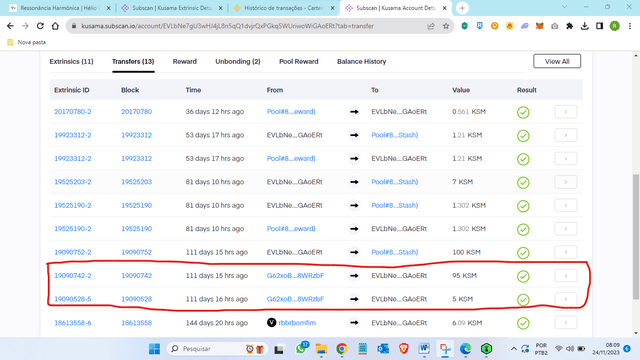The width and height of the screenshot is (640, 360).
Task: Show hidden system tray icons
Action: point(513,349)
